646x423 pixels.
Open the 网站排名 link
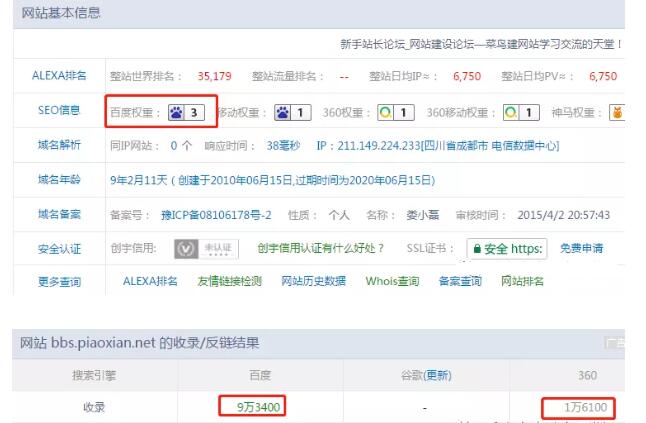point(523,282)
